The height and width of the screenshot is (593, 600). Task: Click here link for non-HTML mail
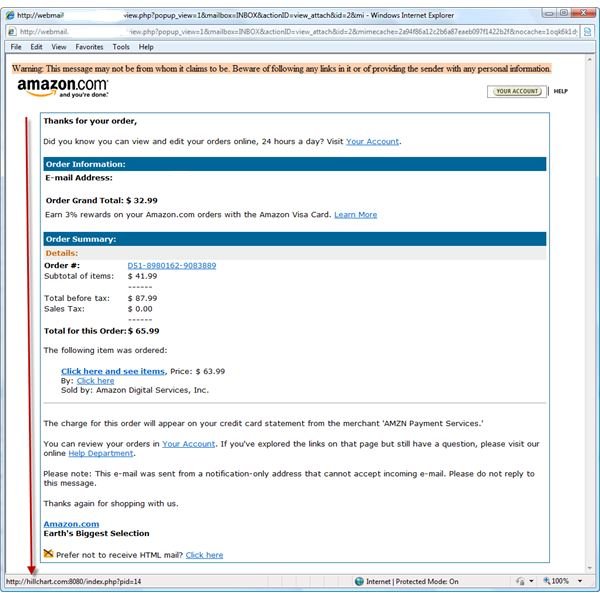204,555
